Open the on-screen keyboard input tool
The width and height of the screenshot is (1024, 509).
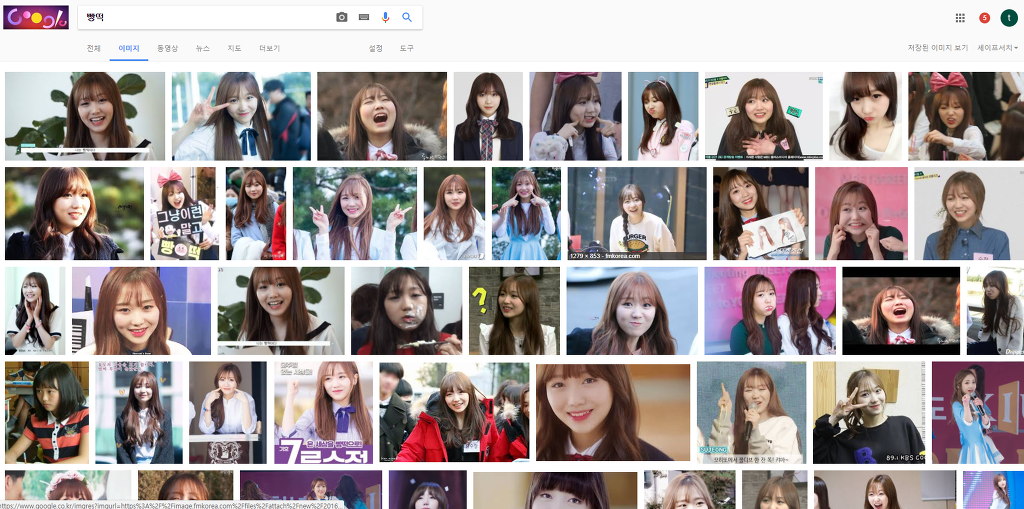(x=364, y=18)
